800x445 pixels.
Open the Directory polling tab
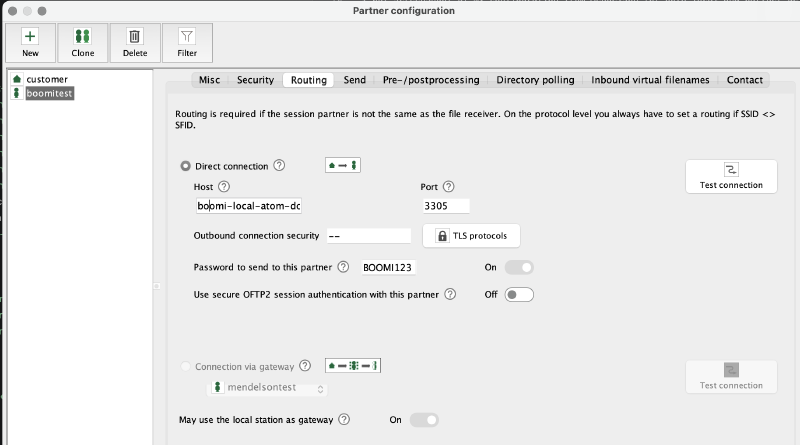[535, 80]
